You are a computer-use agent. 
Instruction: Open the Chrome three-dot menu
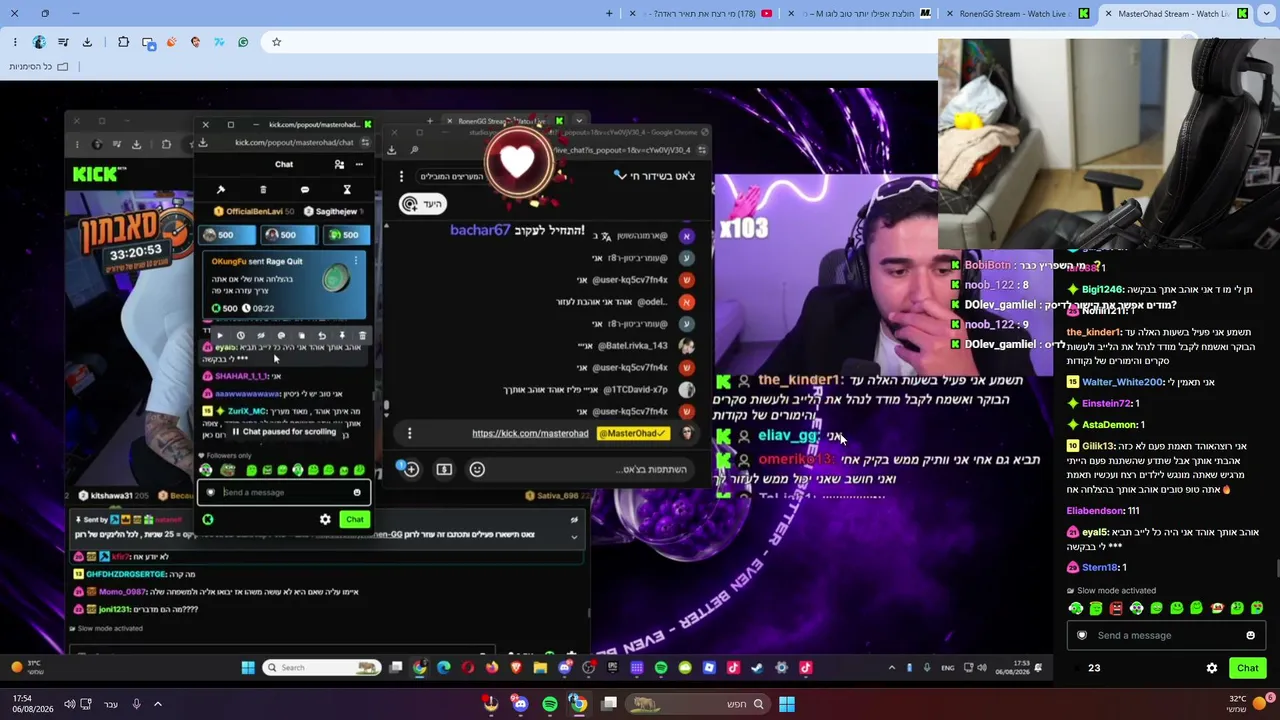15,42
